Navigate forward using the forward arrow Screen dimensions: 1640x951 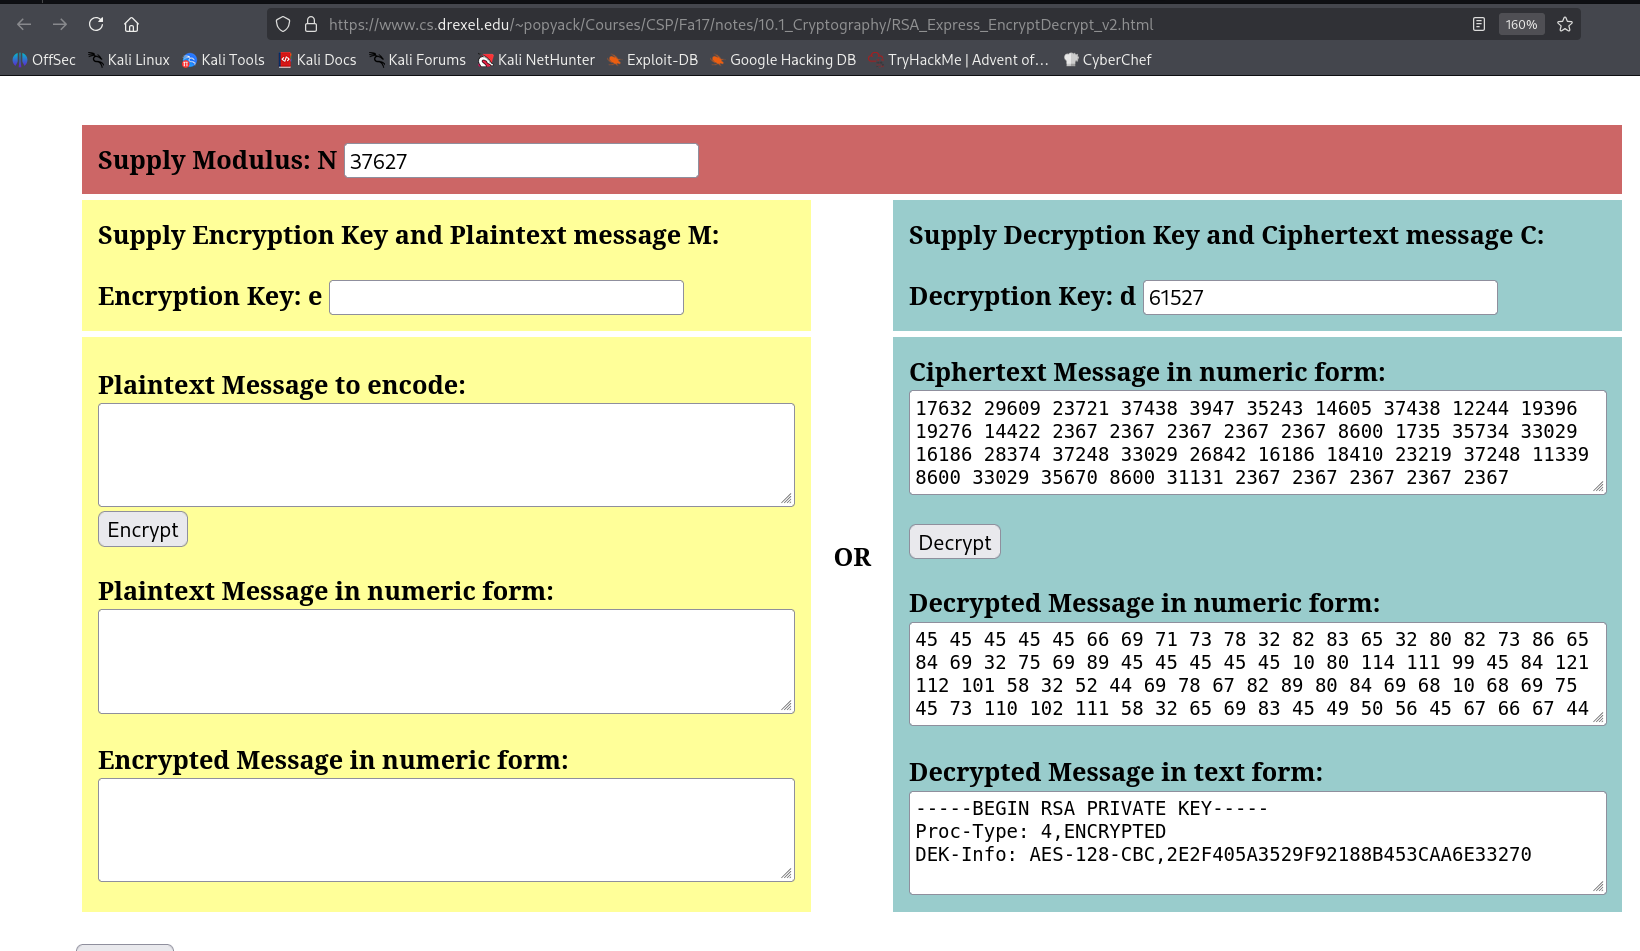pyautogui.click(x=61, y=24)
